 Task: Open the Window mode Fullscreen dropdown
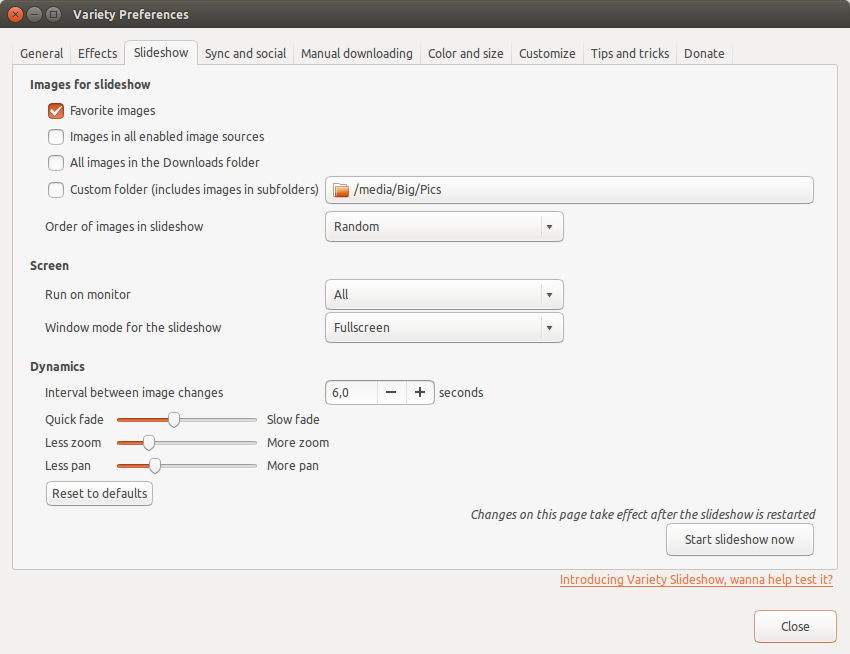click(x=444, y=328)
